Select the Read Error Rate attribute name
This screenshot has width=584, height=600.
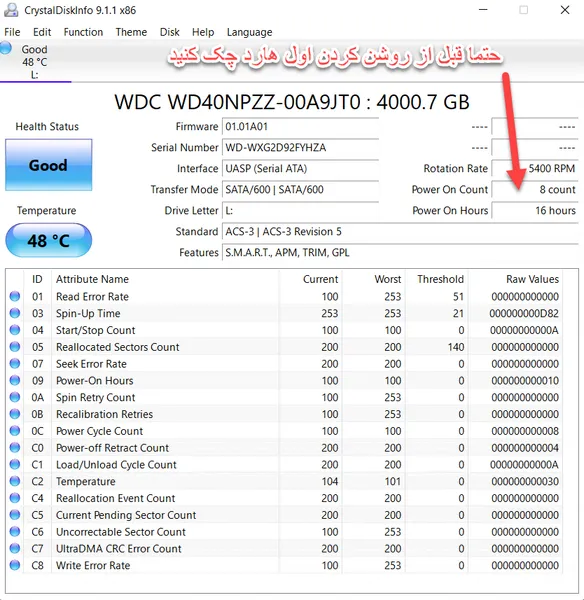point(92,297)
